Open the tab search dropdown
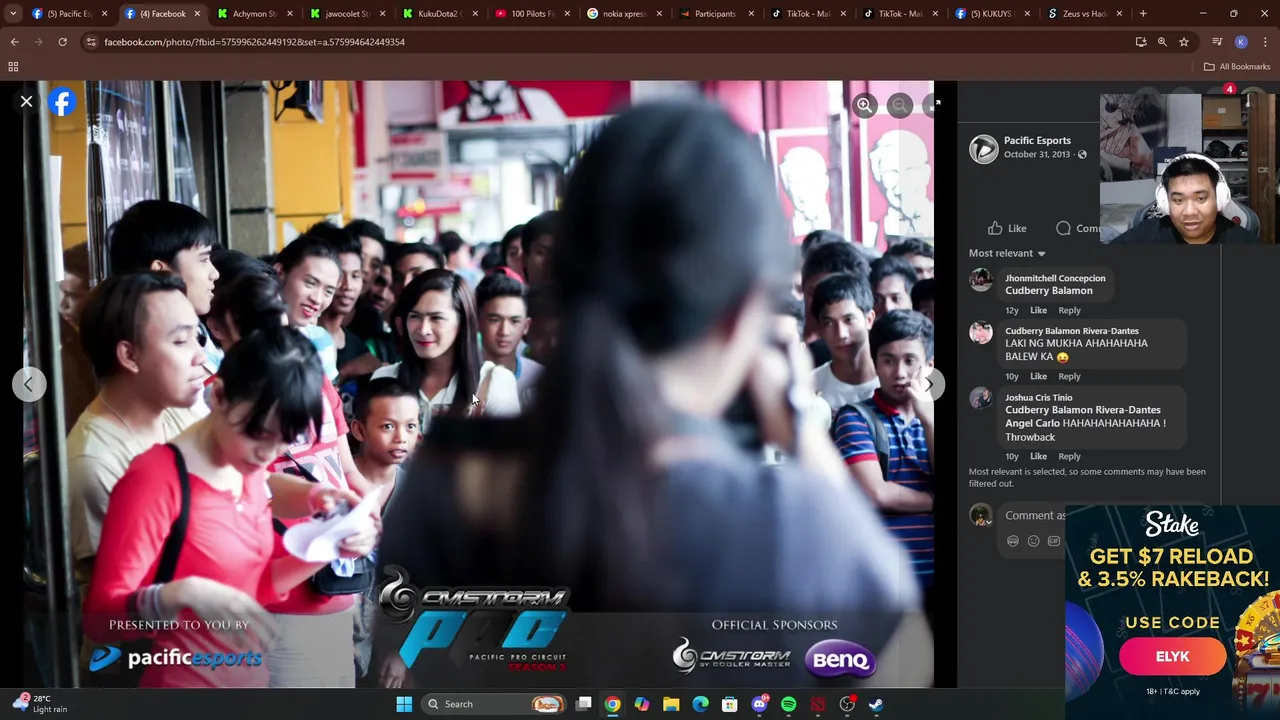 13,14
